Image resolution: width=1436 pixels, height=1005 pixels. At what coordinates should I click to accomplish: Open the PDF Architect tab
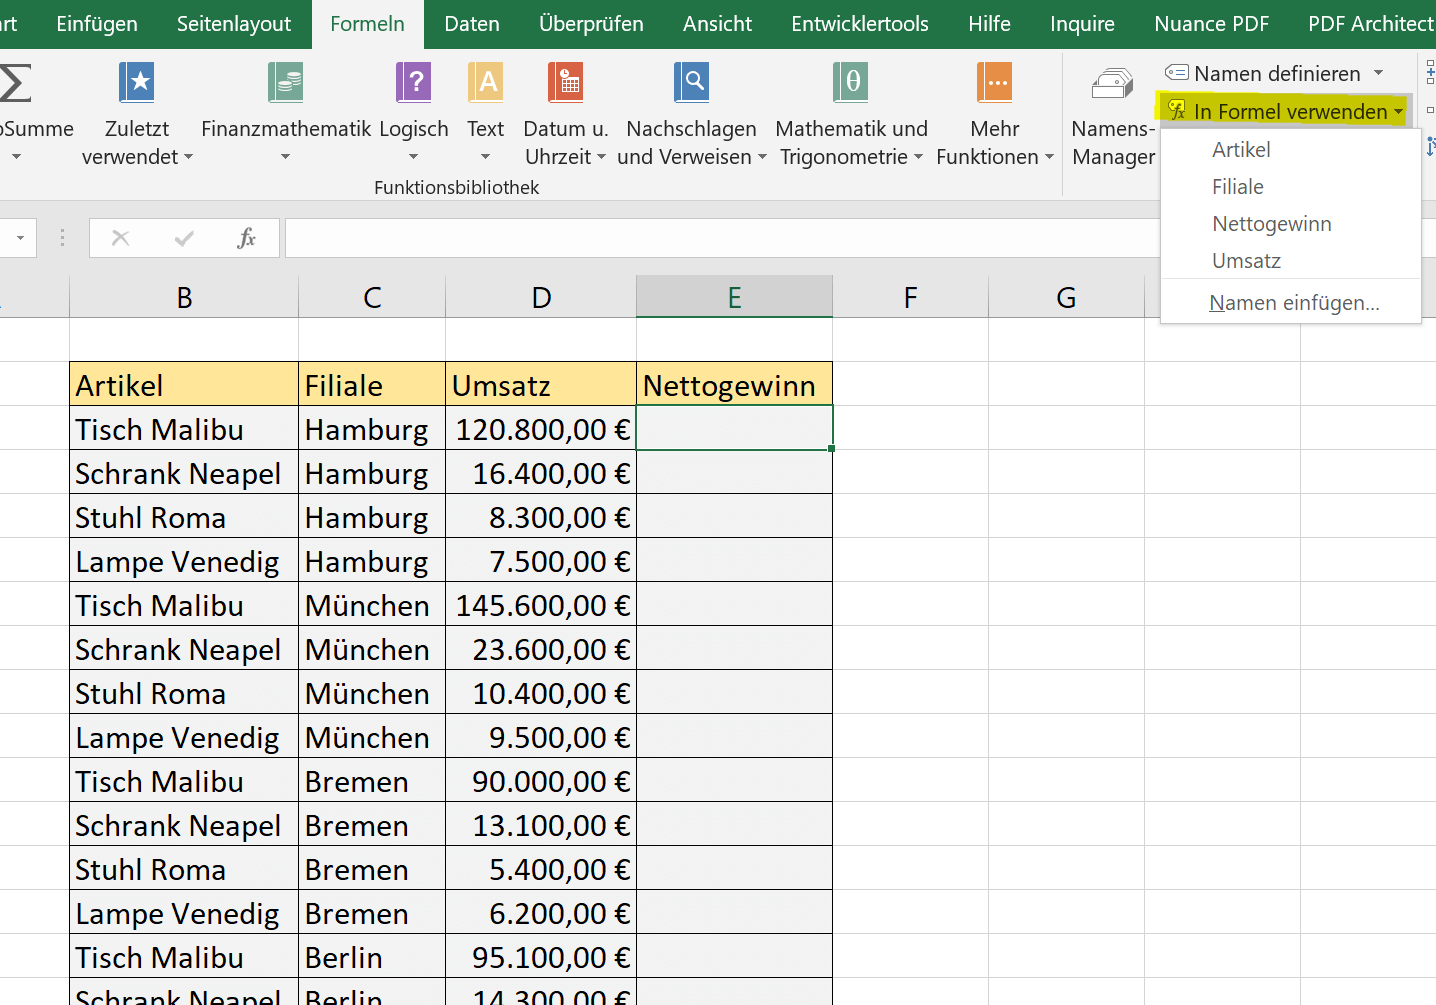(1371, 24)
